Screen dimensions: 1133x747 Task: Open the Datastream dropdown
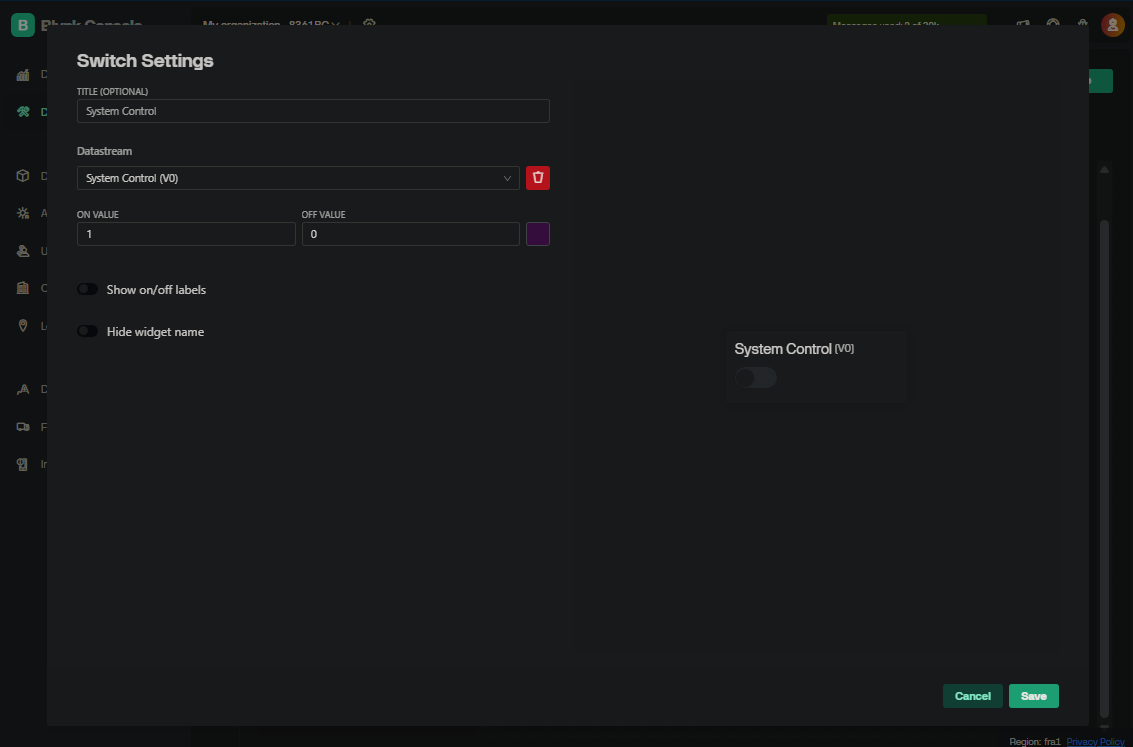(x=298, y=178)
